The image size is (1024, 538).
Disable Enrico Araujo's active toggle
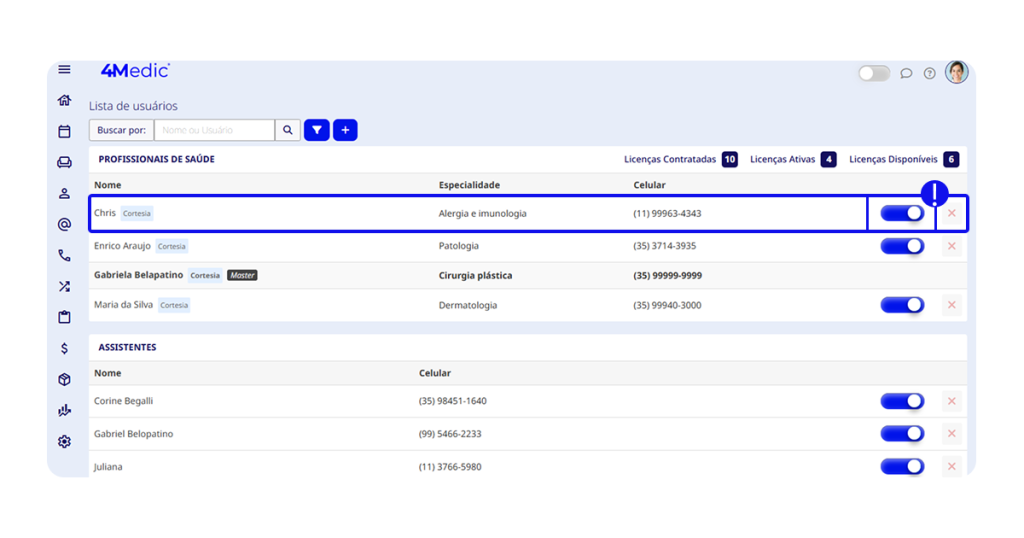[x=901, y=246]
